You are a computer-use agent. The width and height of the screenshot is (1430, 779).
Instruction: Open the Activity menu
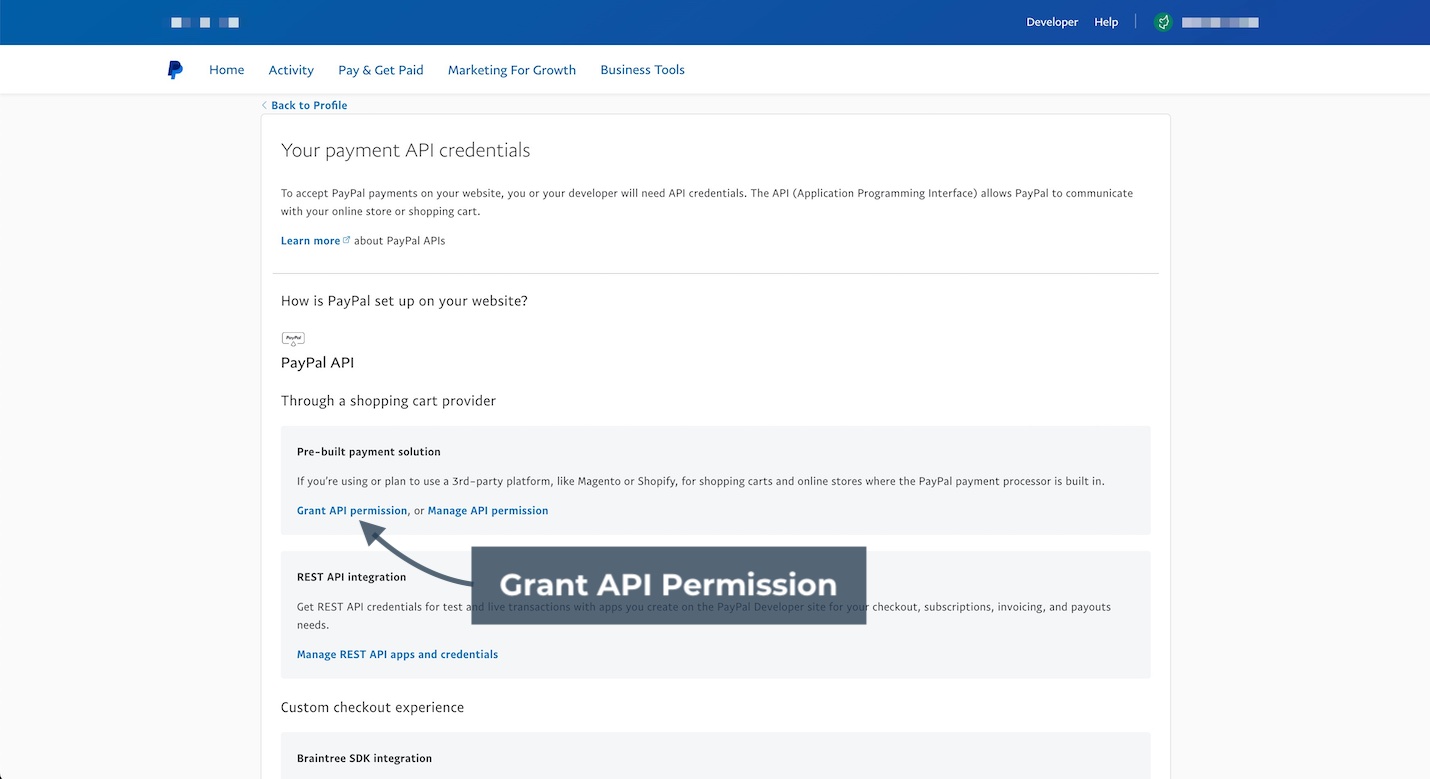pos(291,70)
